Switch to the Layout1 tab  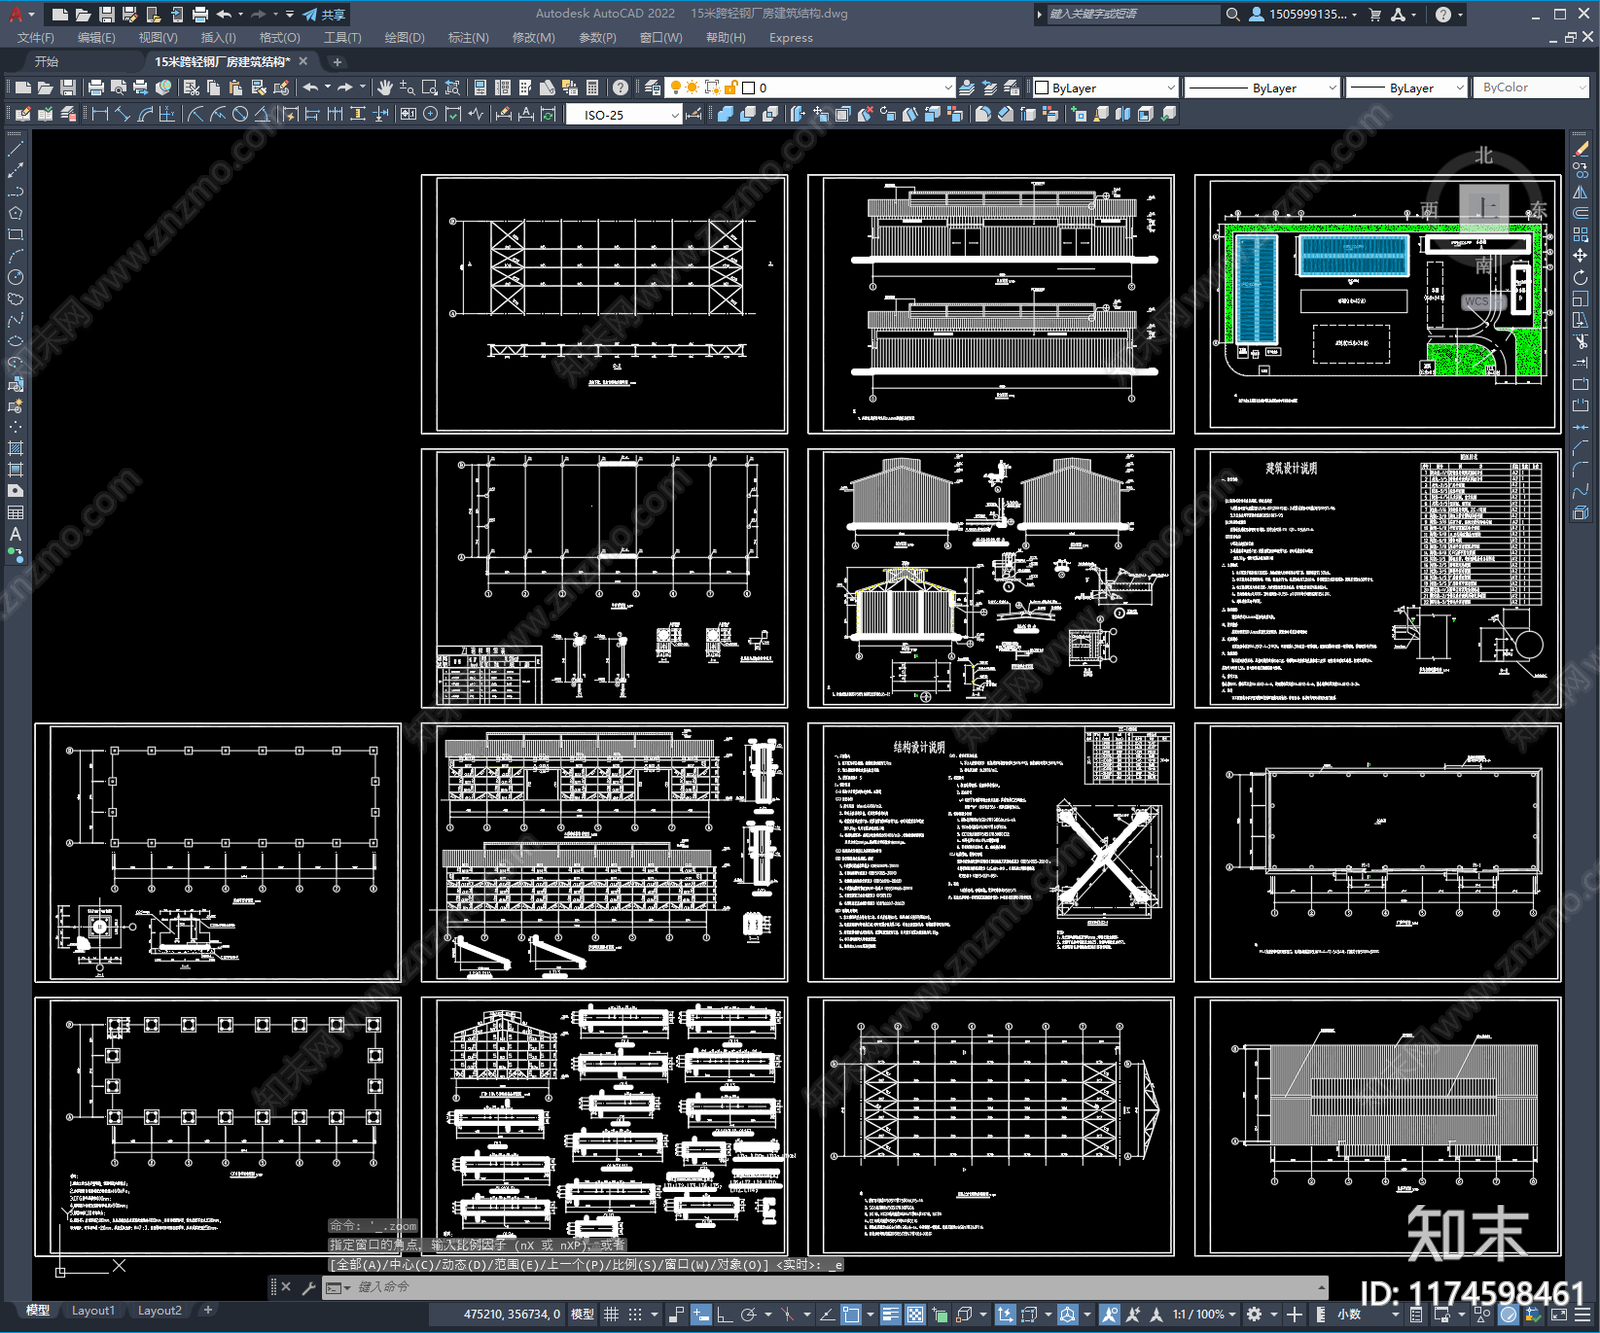(93, 1310)
